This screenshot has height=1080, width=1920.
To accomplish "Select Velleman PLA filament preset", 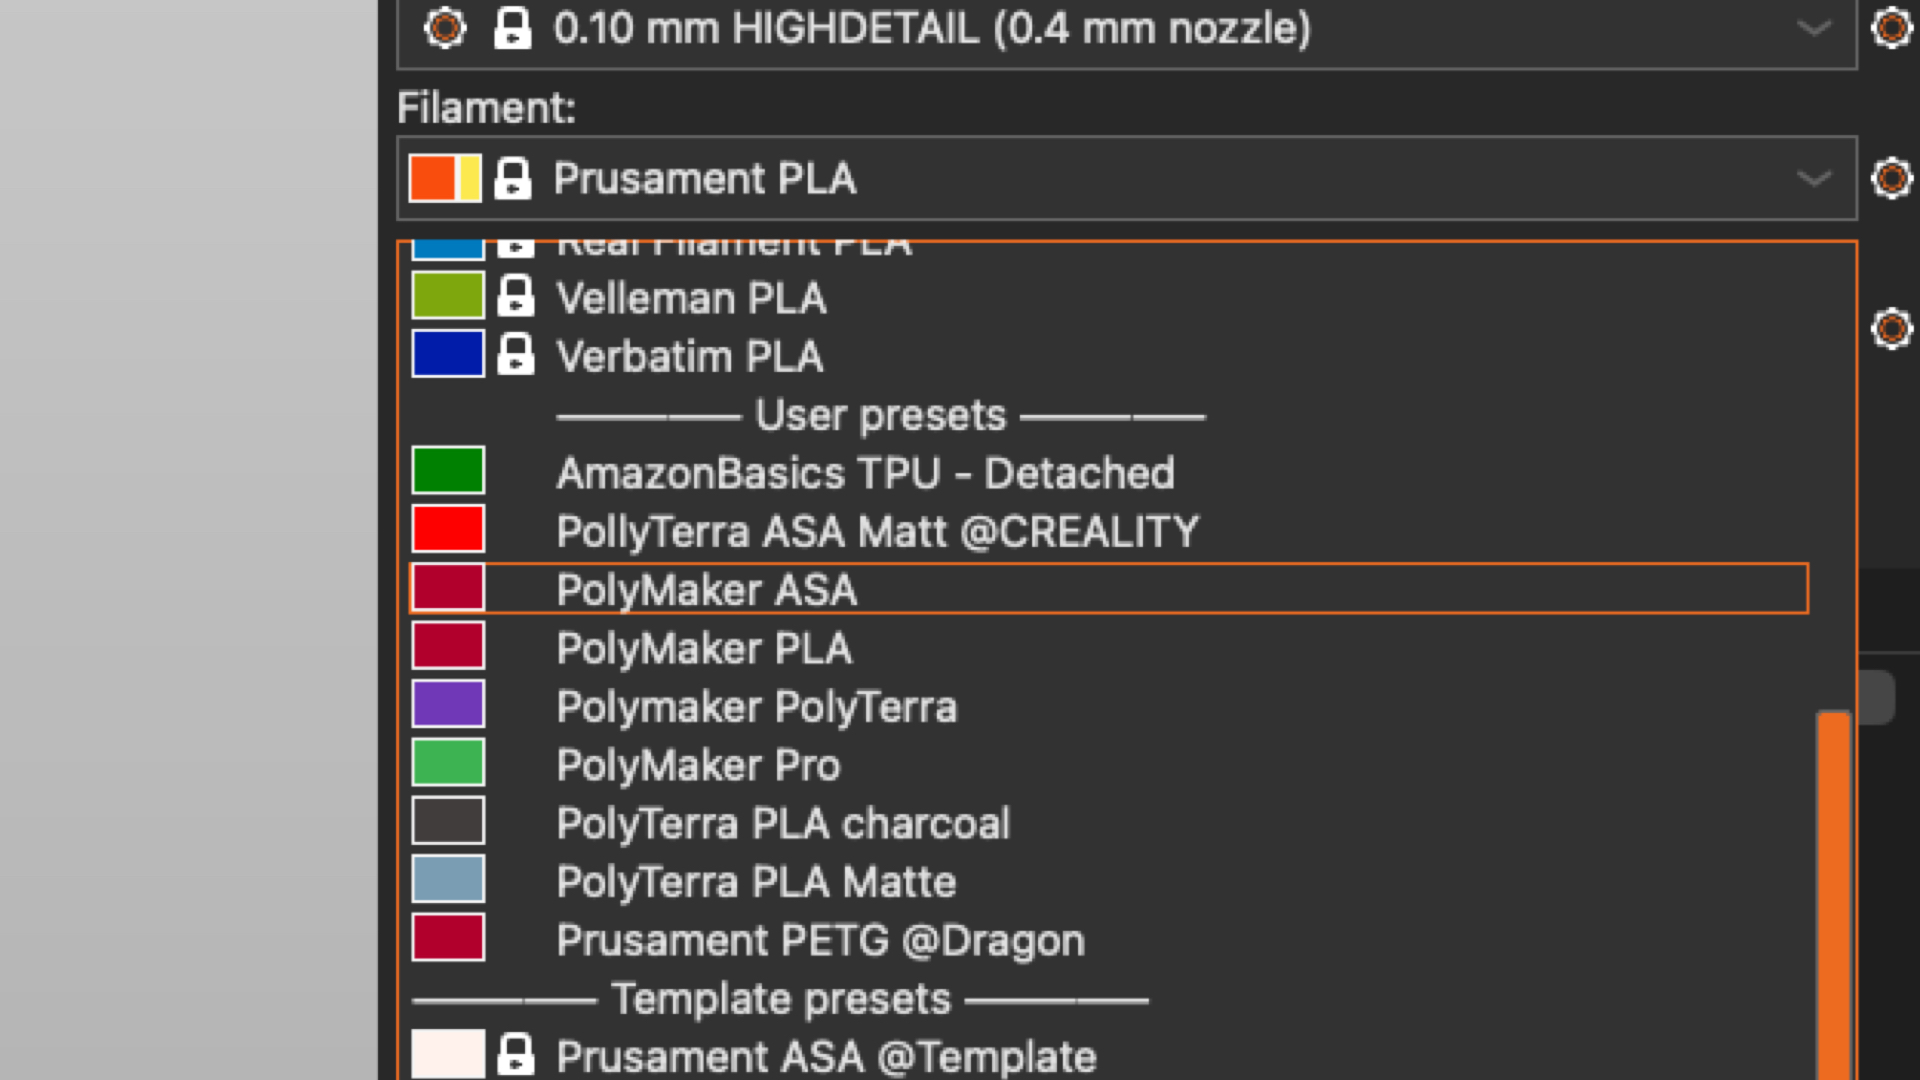I will (1110, 298).
